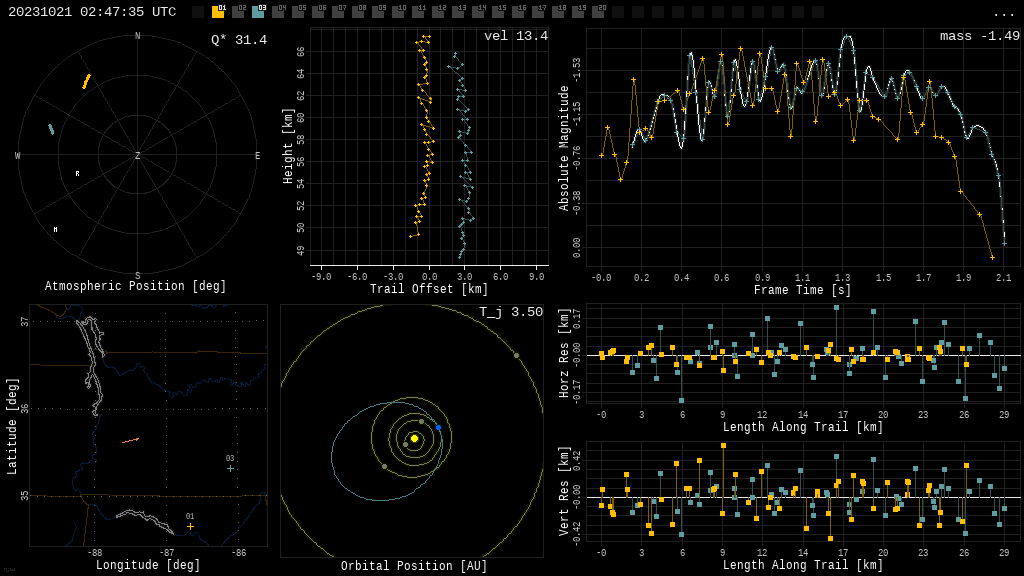
Task: Select the yellow streak in the polar plot
Action: [86, 81]
